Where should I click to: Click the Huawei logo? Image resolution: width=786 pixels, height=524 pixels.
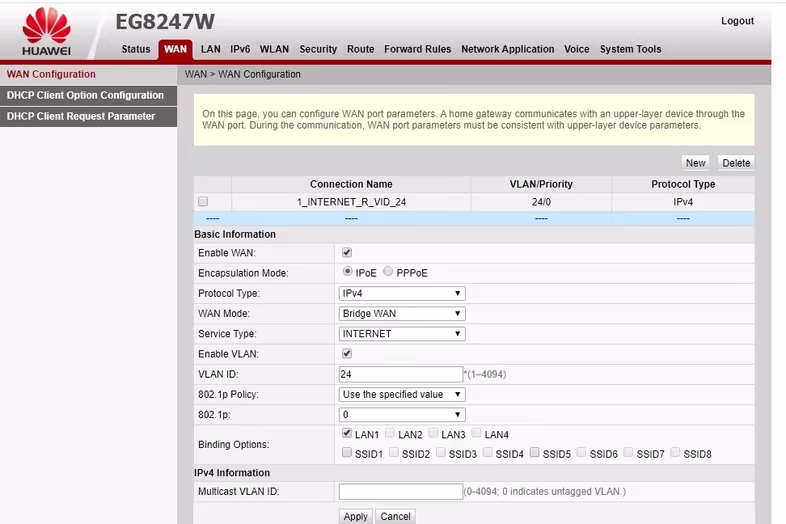(46, 31)
